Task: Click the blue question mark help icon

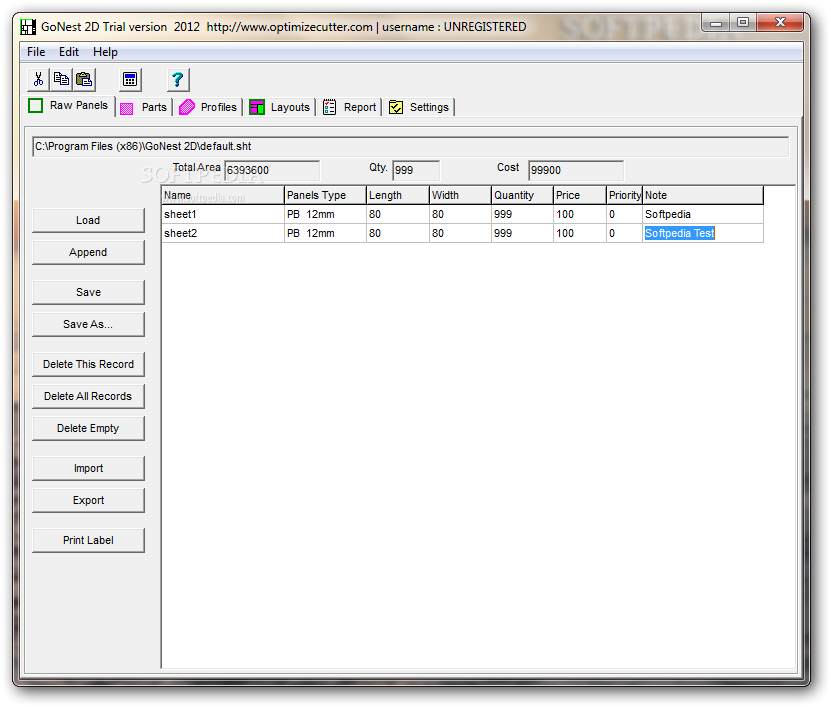Action: [x=178, y=79]
